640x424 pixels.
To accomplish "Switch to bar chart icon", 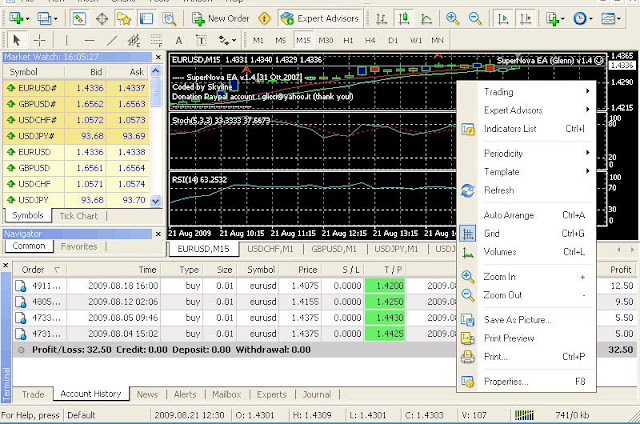I will click(x=381, y=18).
